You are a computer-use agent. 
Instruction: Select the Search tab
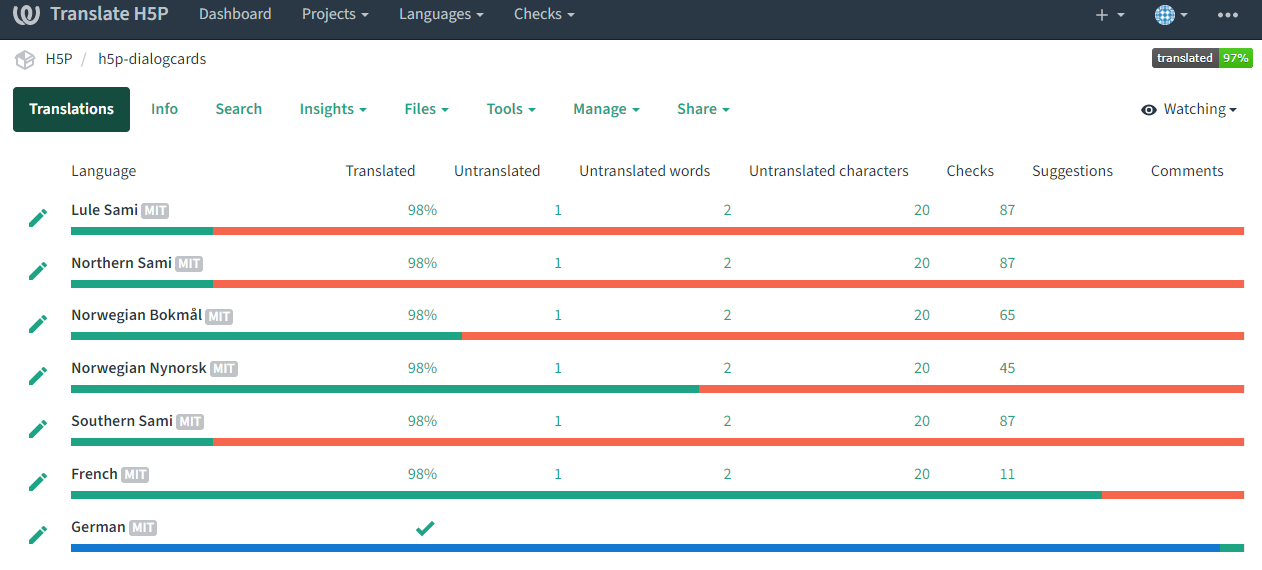click(239, 109)
